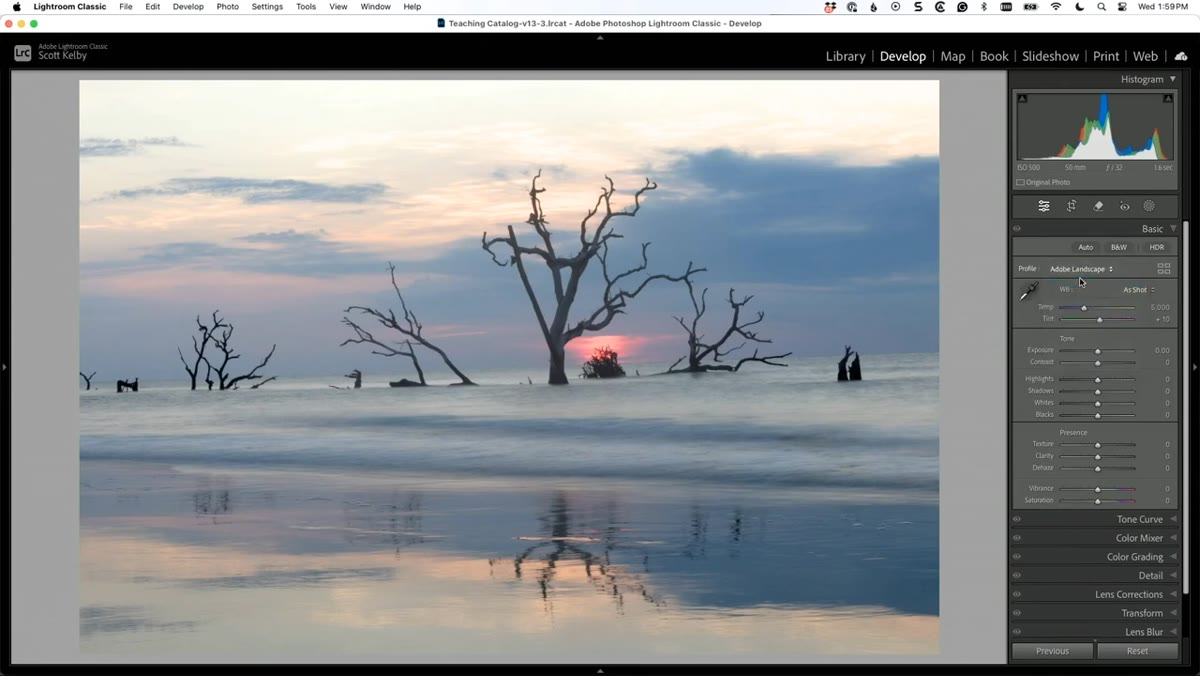This screenshot has height=676, width=1200.
Task: Switch to the Library module
Action: pyautogui.click(x=845, y=56)
